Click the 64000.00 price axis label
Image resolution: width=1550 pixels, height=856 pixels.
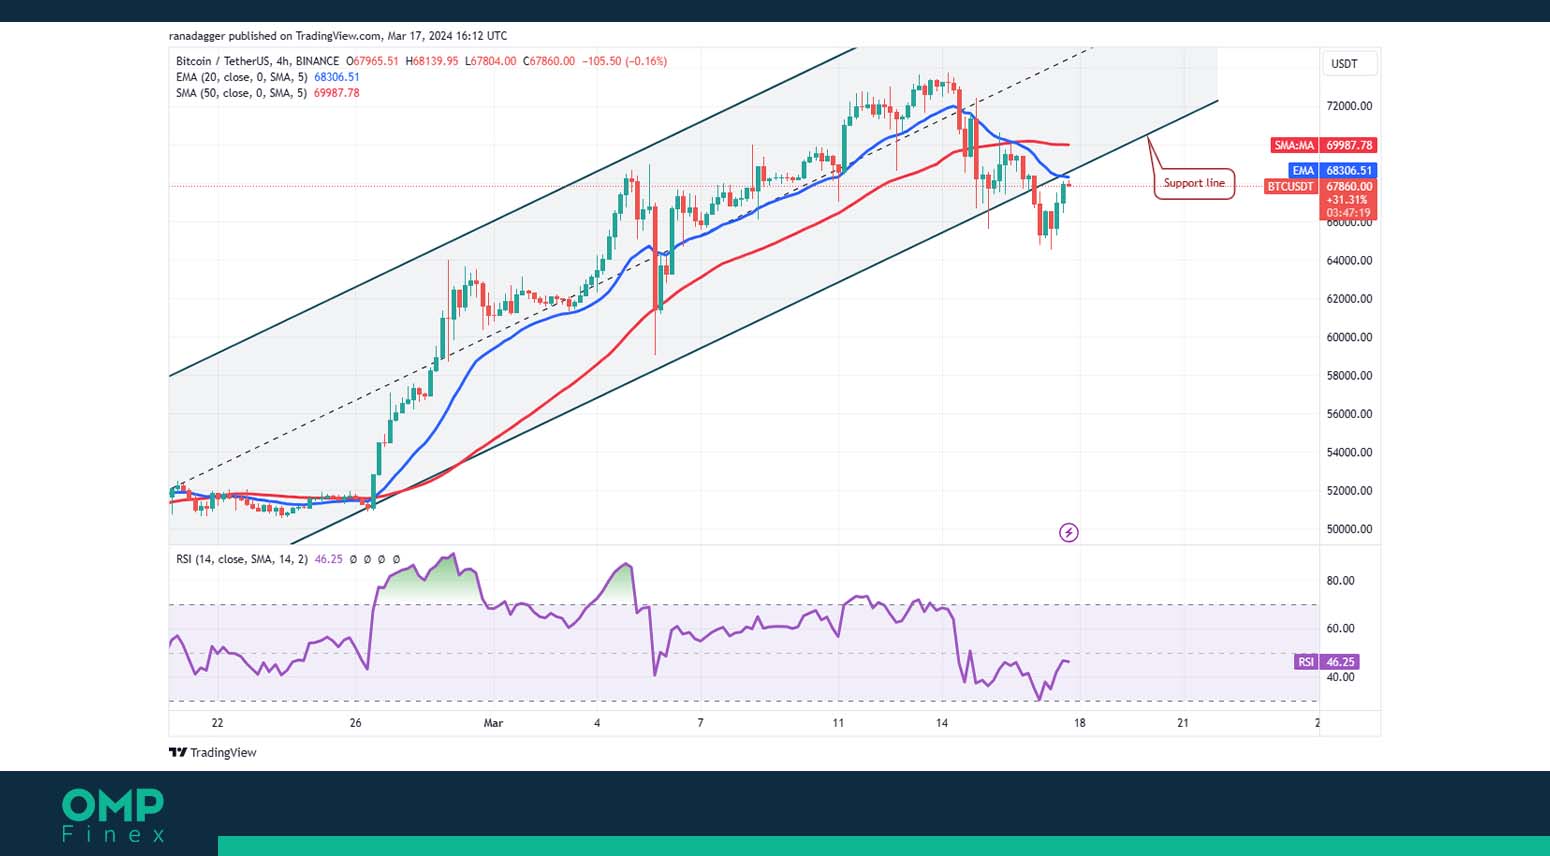pyautogui.click(x=1349, y=260)
